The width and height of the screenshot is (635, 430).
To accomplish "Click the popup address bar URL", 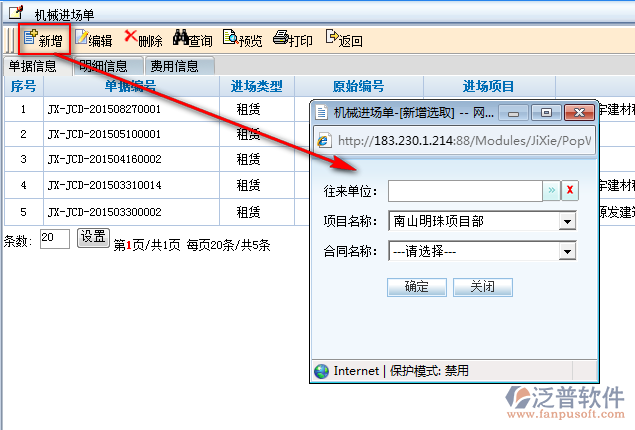I will coord(465,141).
